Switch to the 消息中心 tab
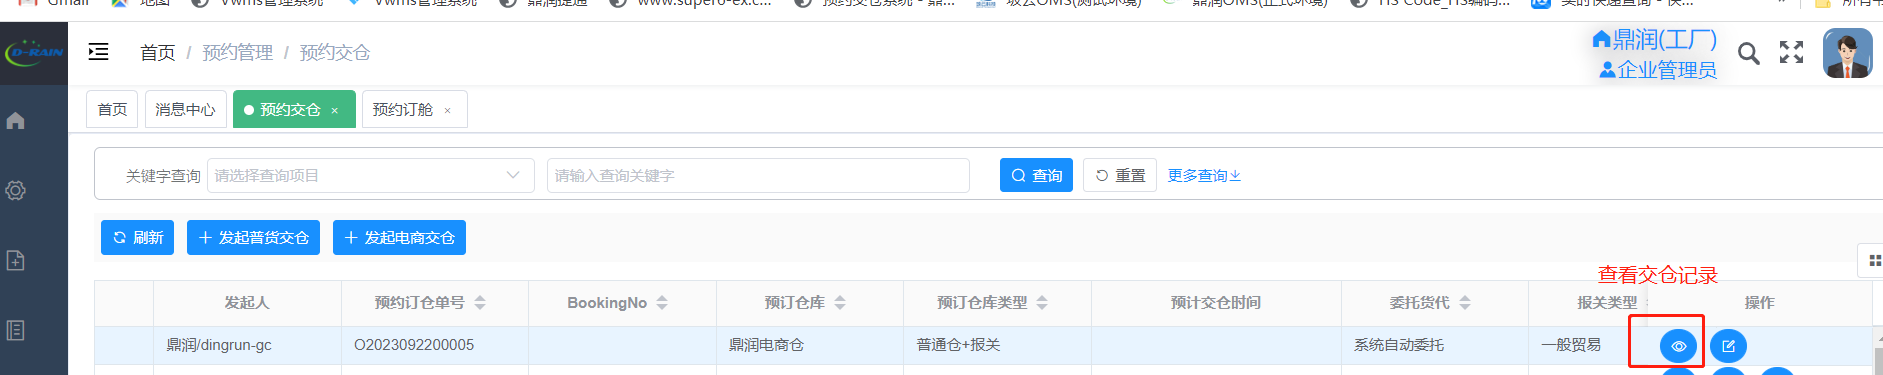Image resolution: width=1883 pixels, height=375 pixels. [185, 109]
